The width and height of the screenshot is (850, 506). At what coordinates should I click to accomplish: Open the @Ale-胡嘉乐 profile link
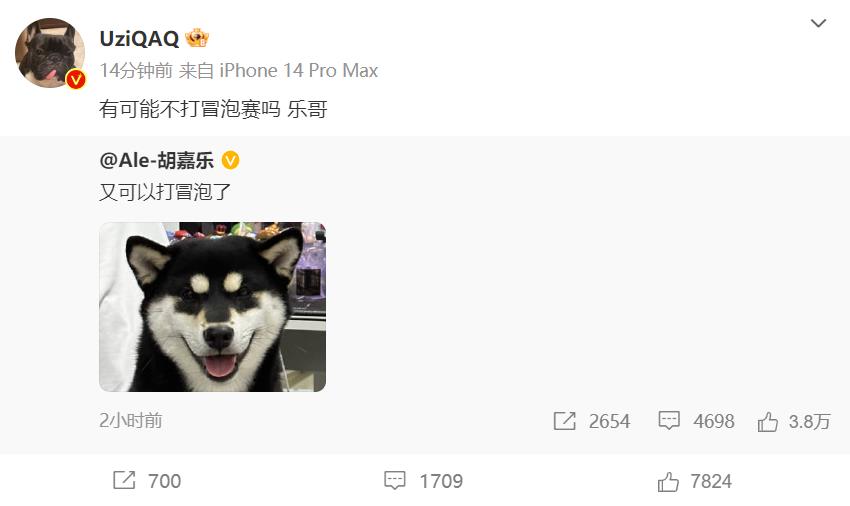pos(157,161)
